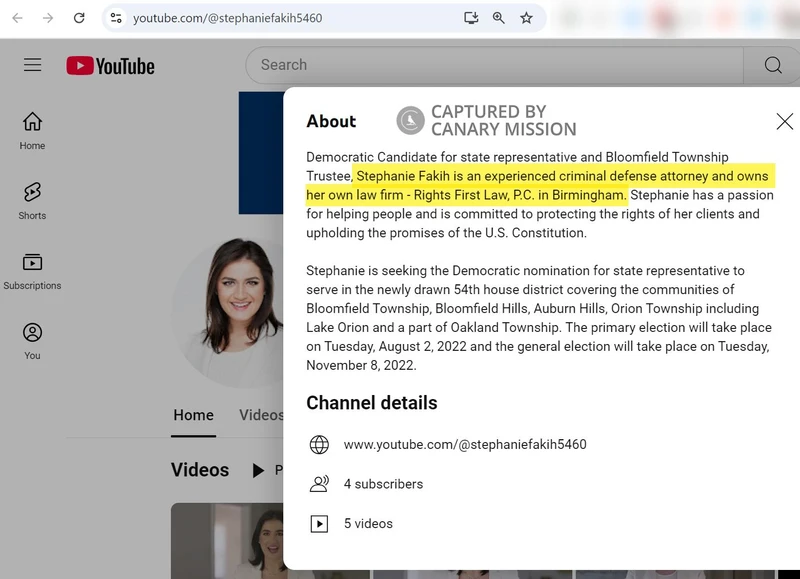Click the search magnifier button

tap(772, 65)
